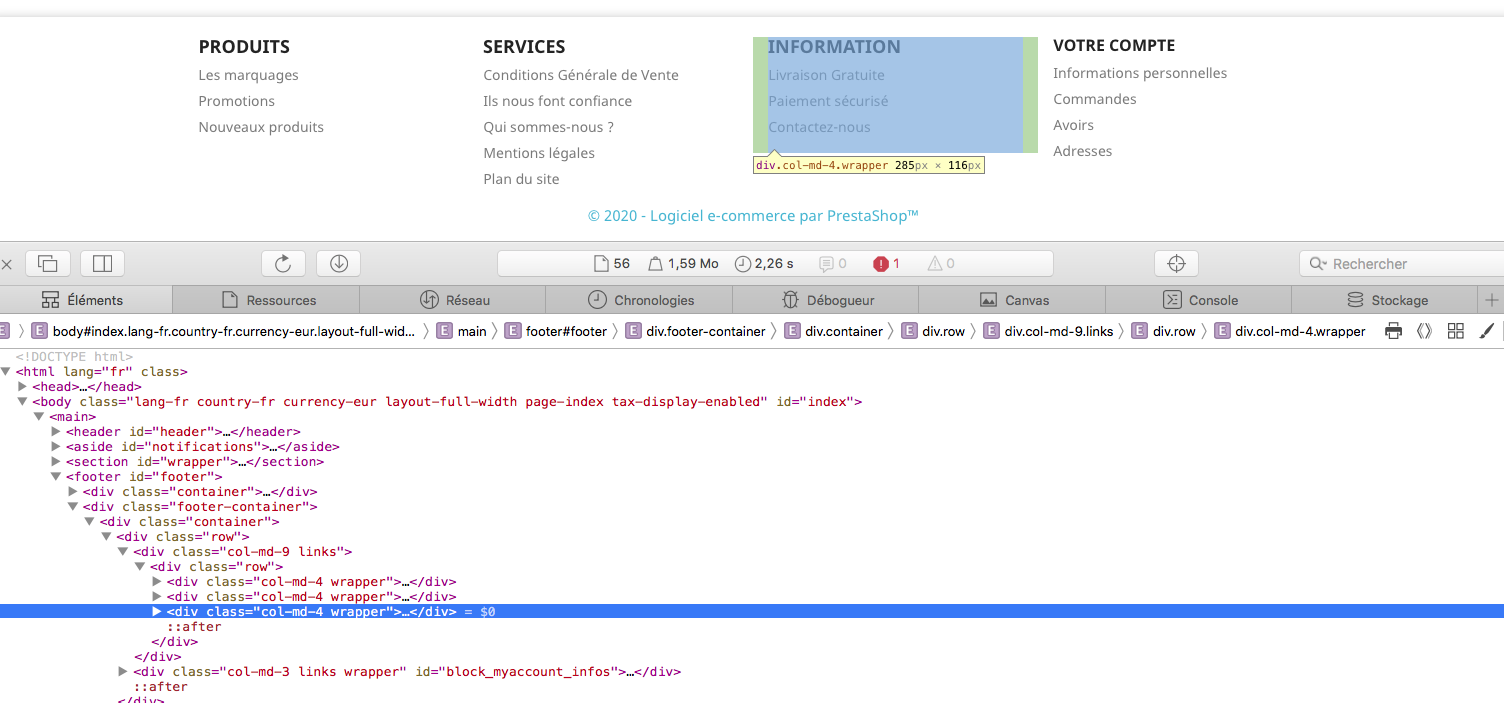Click the red error count indicator
This screenshot has width=1504, height=703.
coord(887,264)
